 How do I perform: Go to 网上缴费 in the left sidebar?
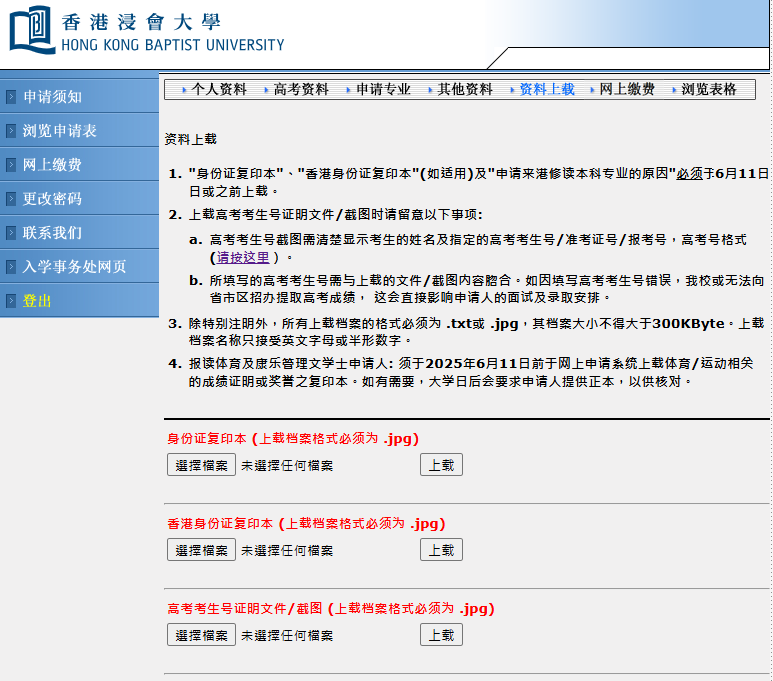(x=52, y=165)
